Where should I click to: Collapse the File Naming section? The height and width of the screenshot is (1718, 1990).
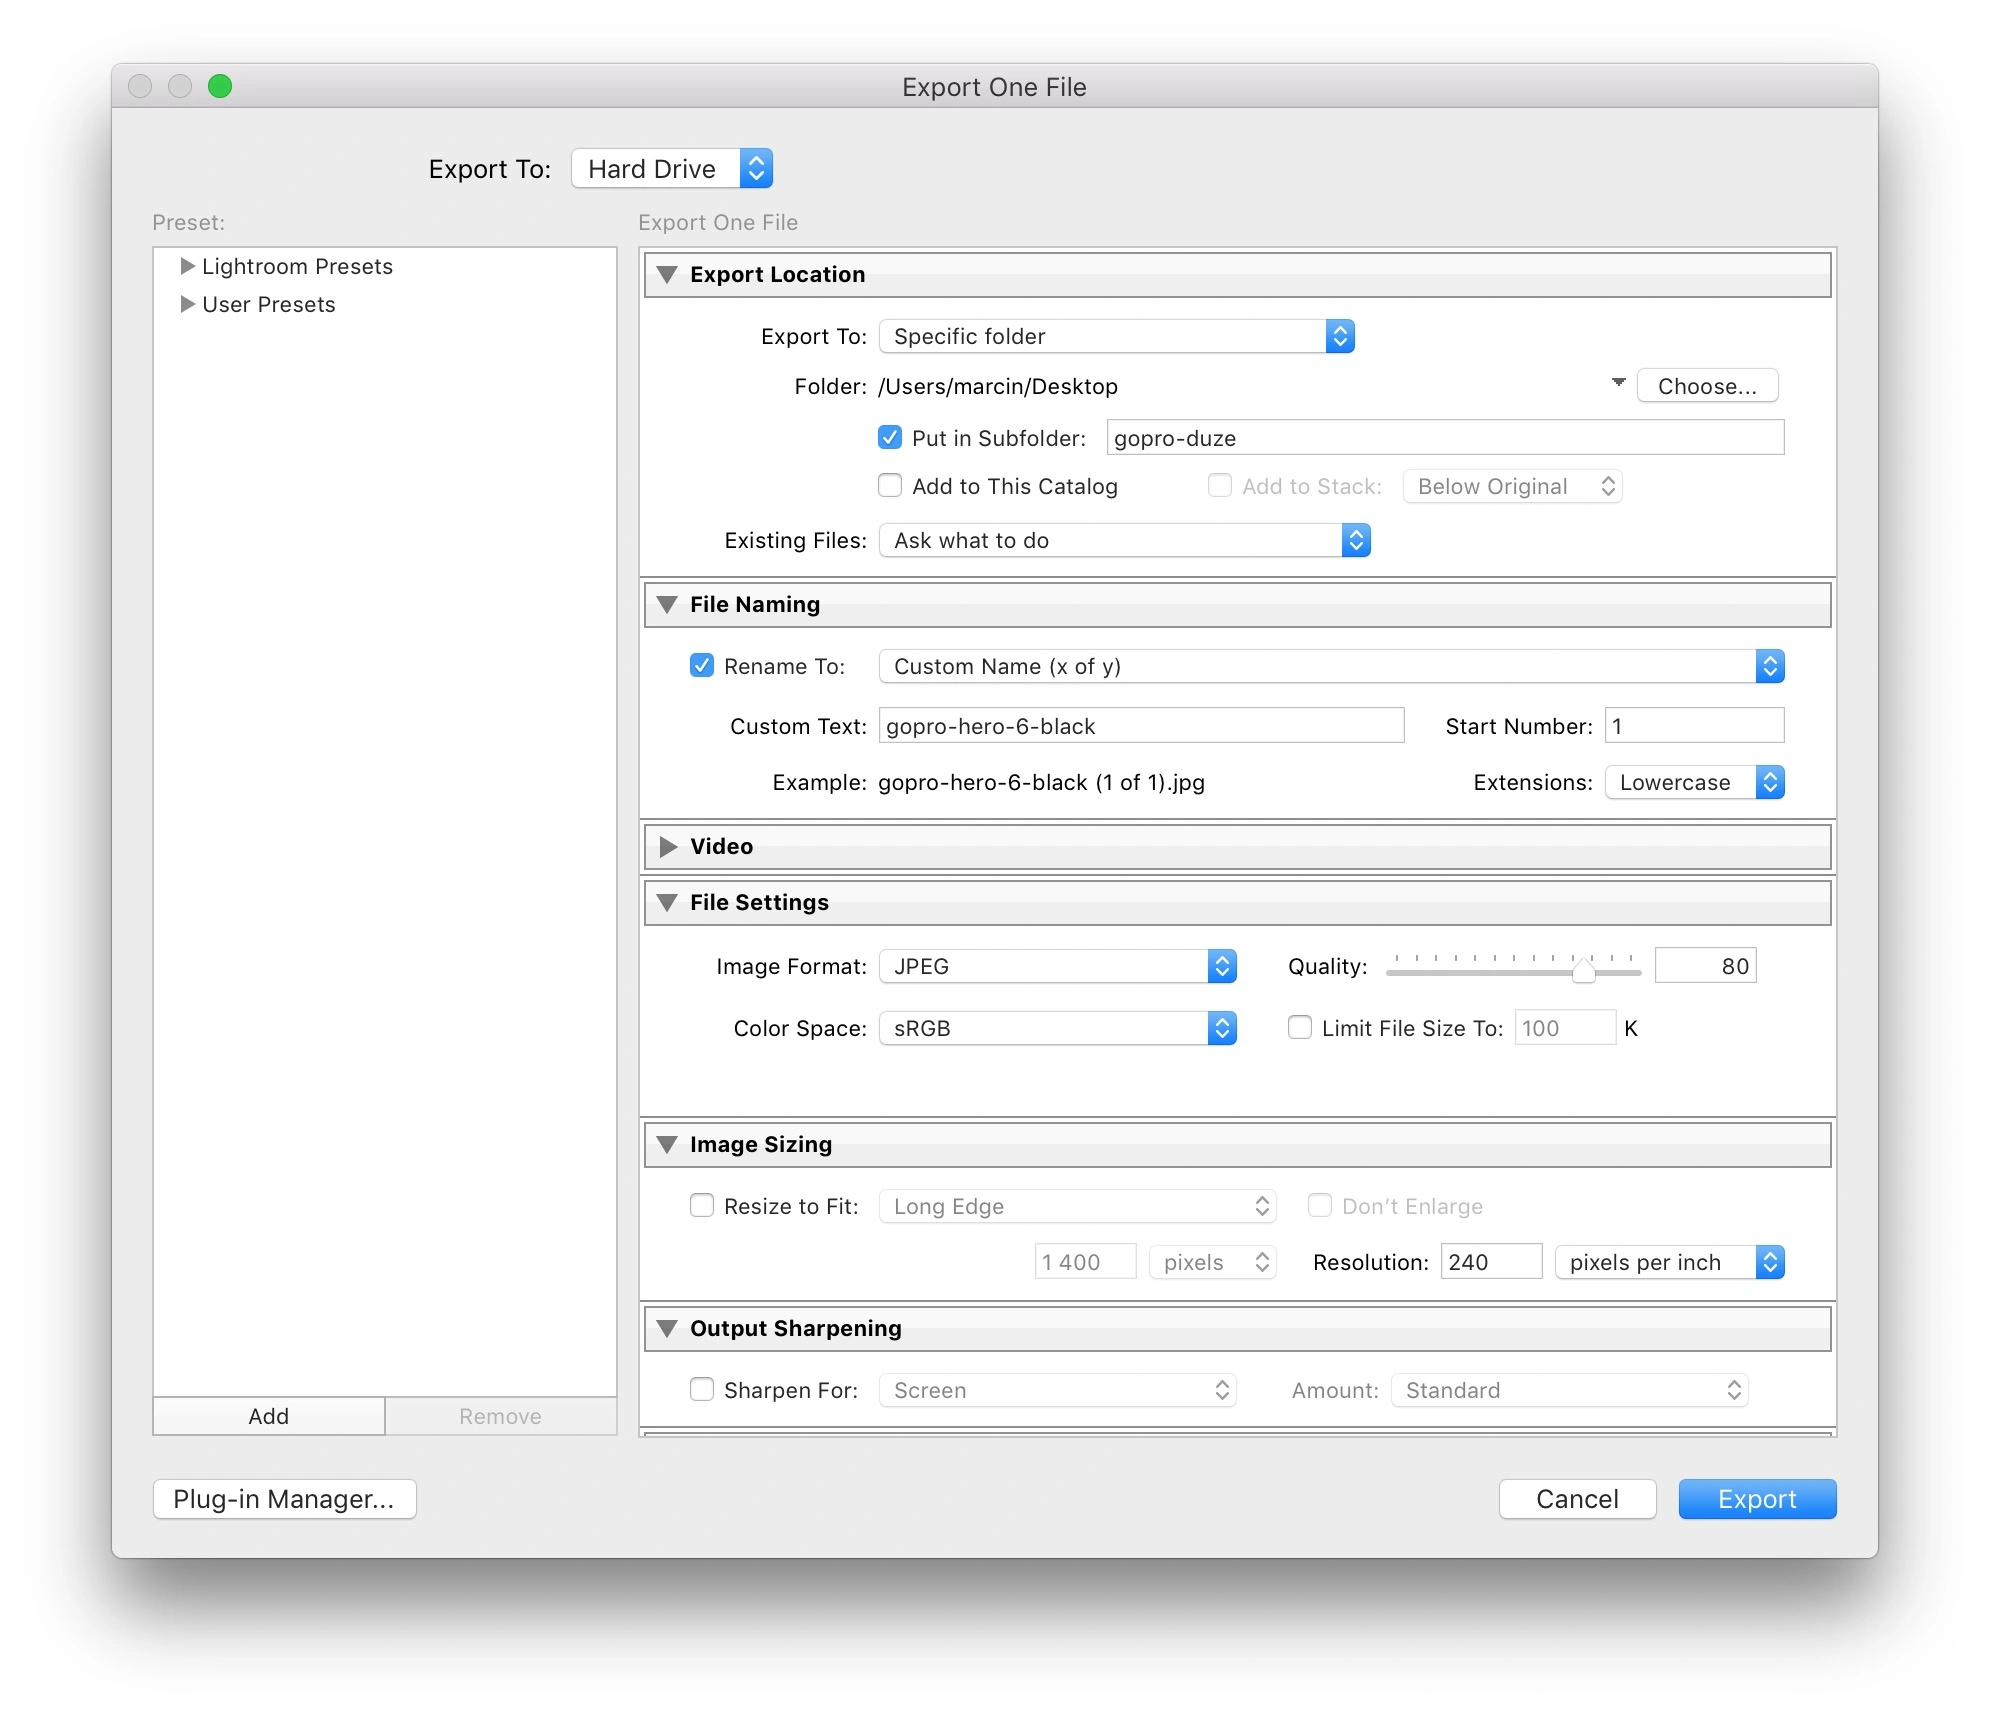click(x=667, y=605)
